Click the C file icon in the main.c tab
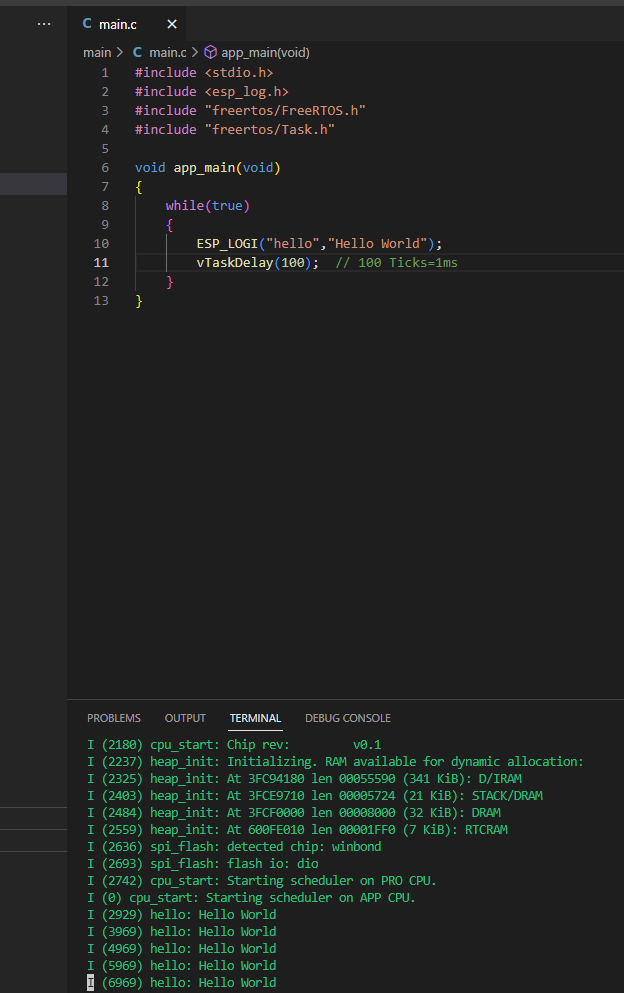624x993 pixels. 87,23
